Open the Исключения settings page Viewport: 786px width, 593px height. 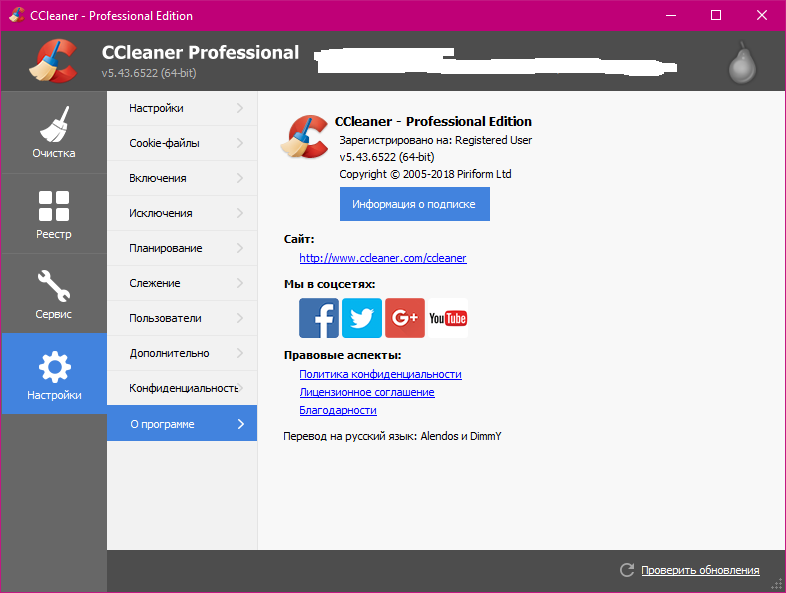tap(182, 213)
